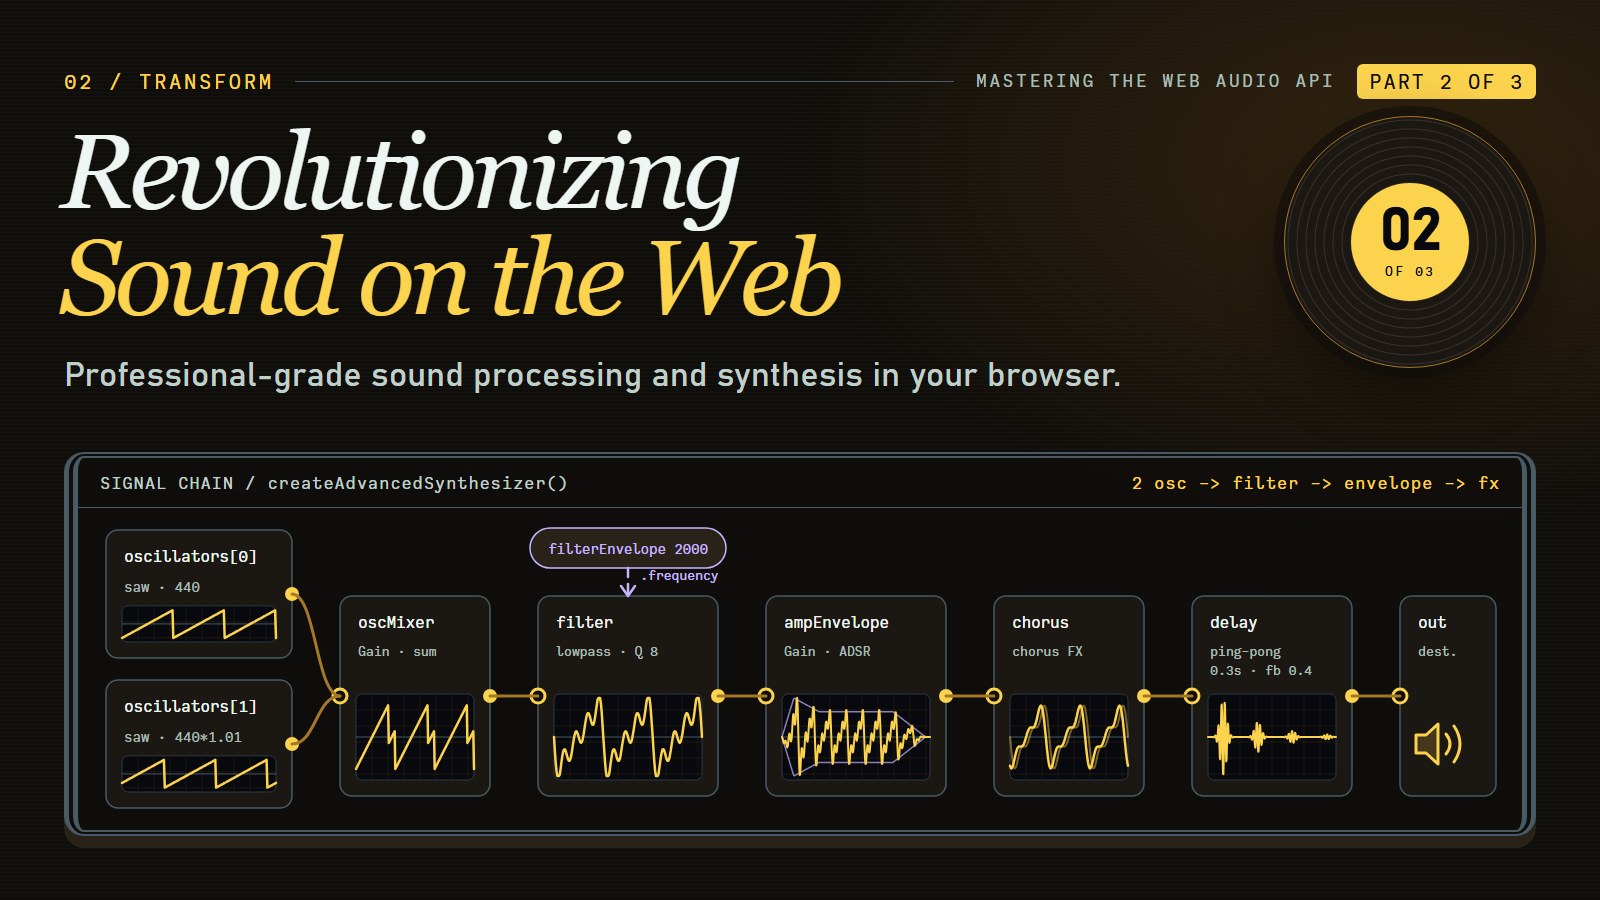Click the PART 2 OF 3 badge

[1446, 82]
